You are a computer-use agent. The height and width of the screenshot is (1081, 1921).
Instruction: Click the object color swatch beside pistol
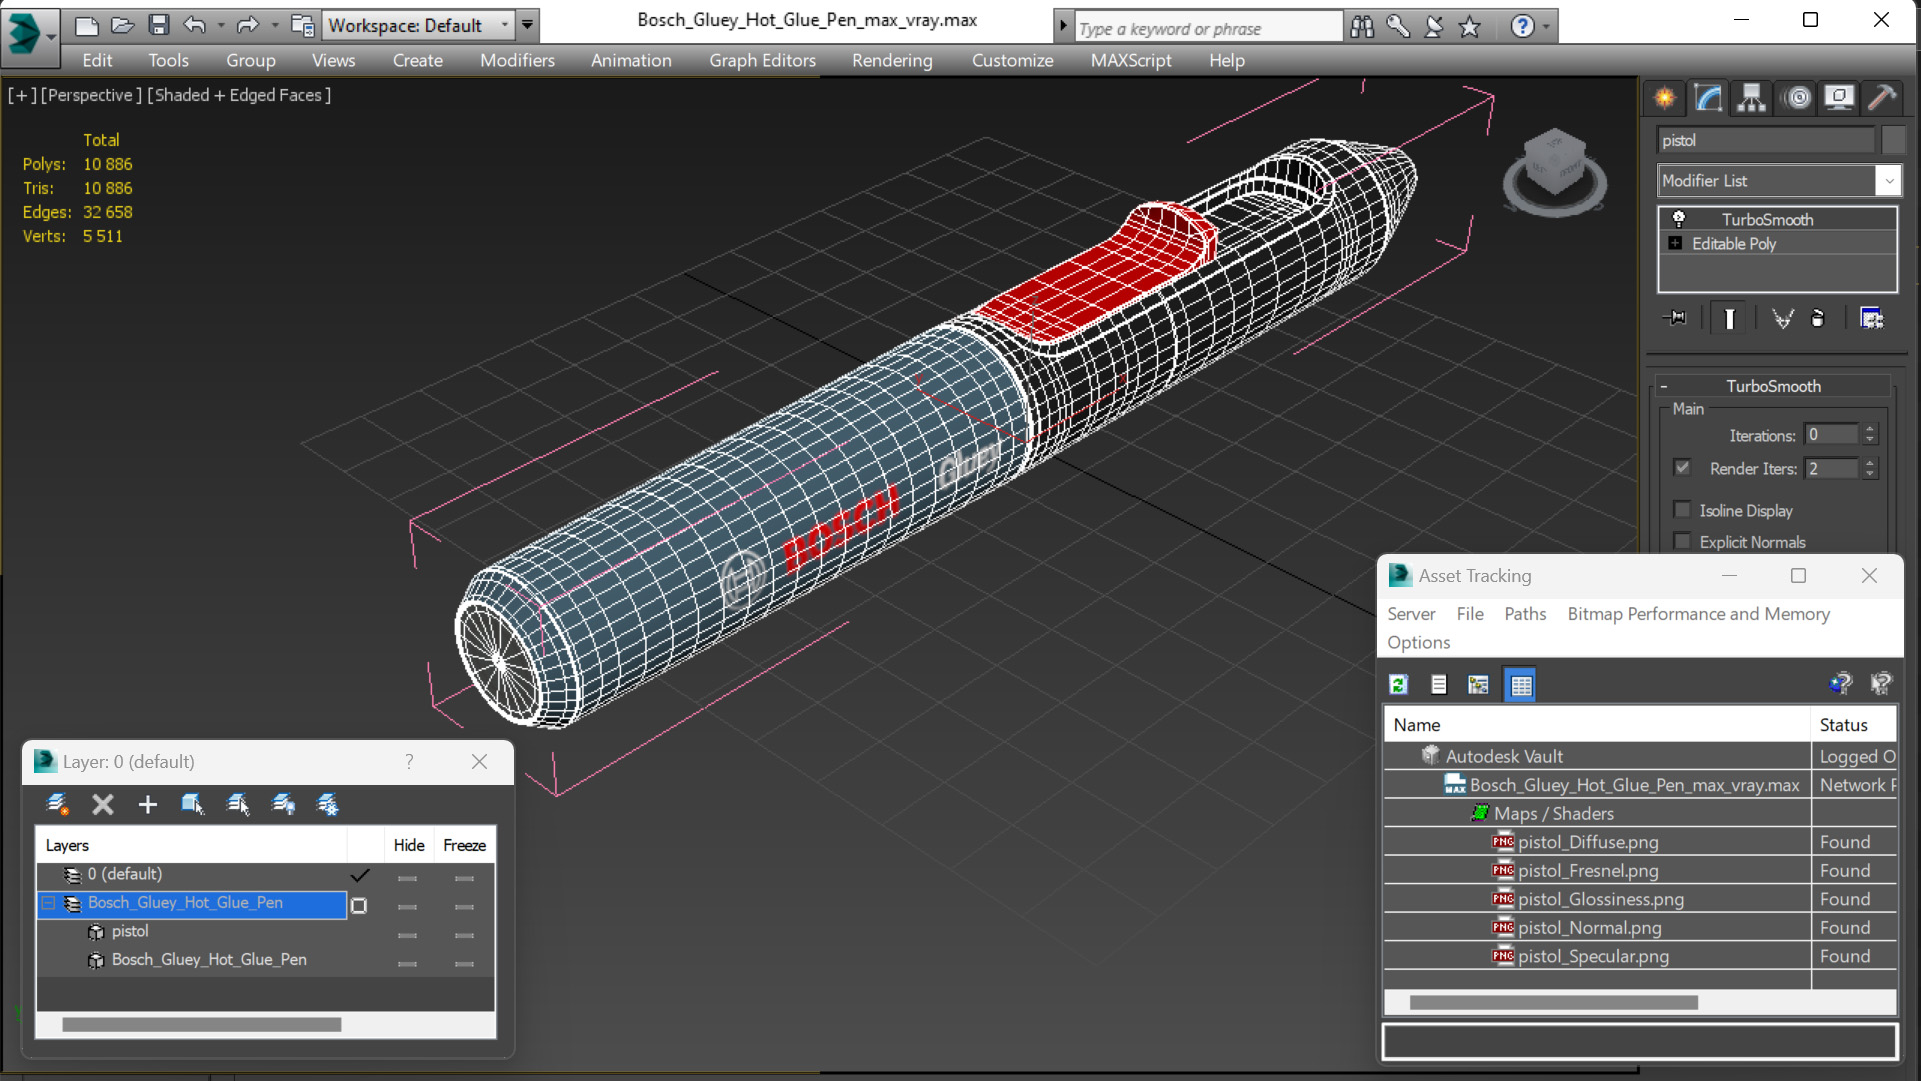click(x=1892, y=140)
